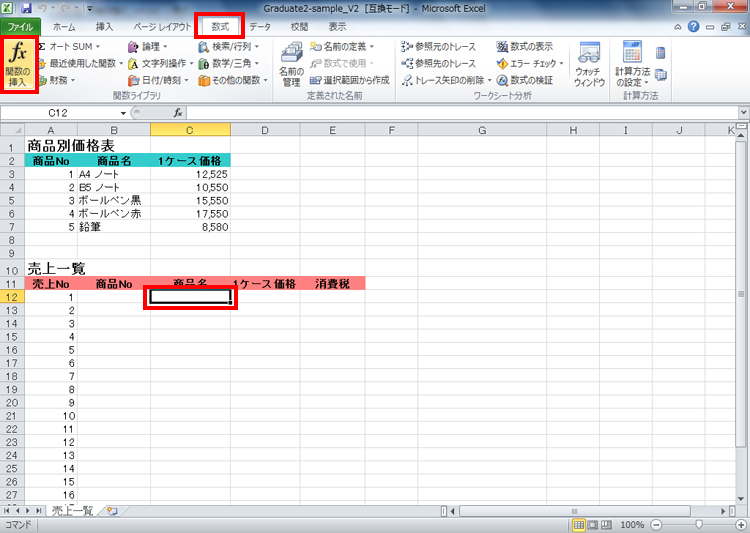Viewport: 750px width, 533px height.
Task: Click the Save icon in Quick Access Toolbar
Action: [27, 8]
